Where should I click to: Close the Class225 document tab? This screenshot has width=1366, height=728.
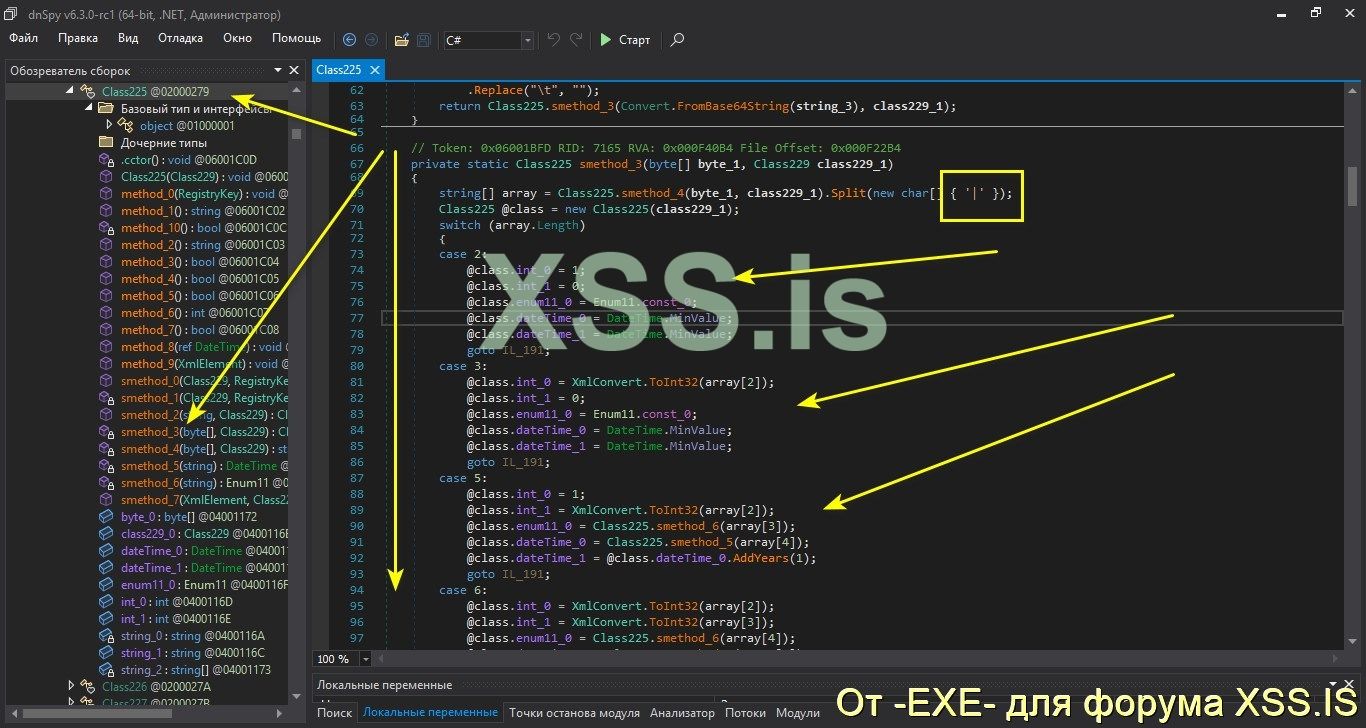[375, 70]
